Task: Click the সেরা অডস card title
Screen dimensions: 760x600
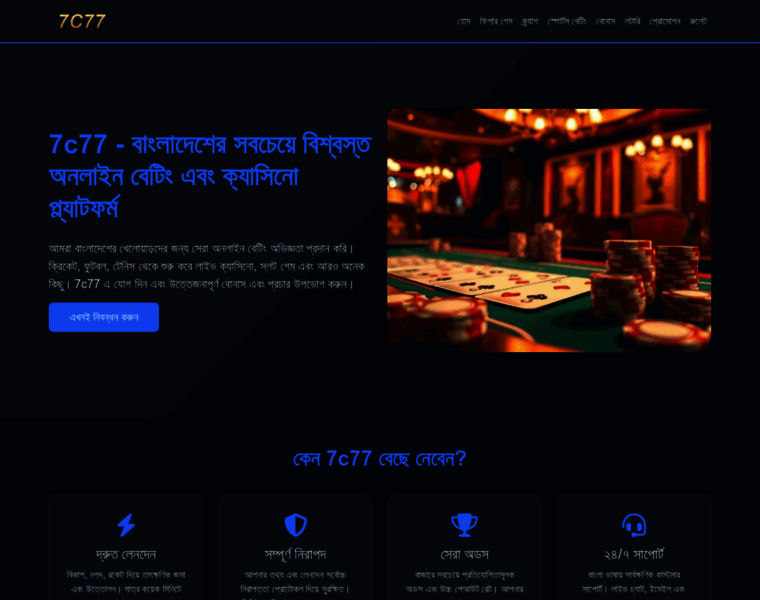Action: 464,554
